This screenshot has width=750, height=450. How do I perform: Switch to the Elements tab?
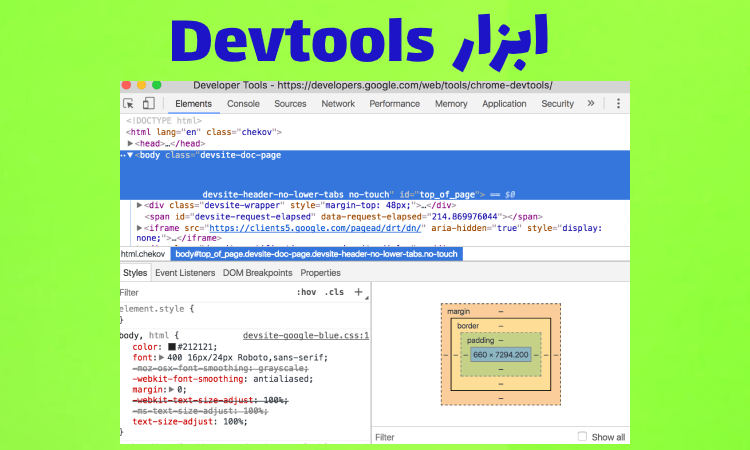[193, 104]
